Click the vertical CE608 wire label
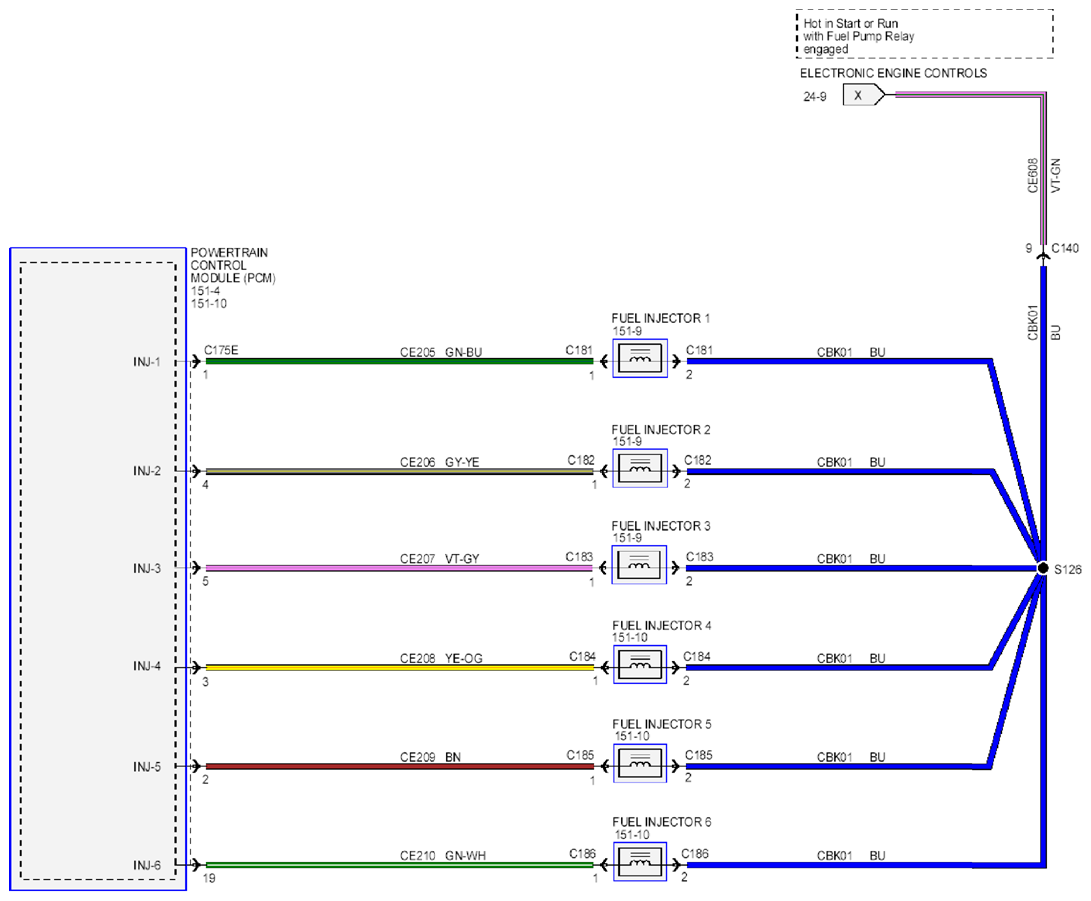Viewport: 1091px width, 901px height. 1033,175
